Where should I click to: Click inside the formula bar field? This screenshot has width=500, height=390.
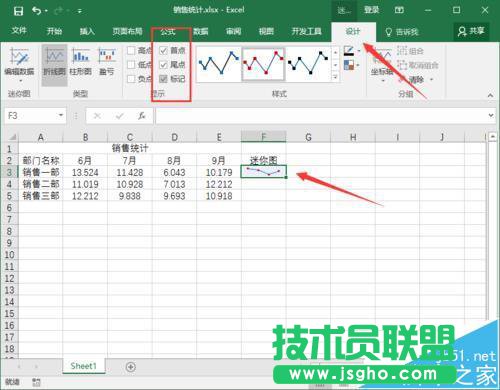(x=321, y=116)
